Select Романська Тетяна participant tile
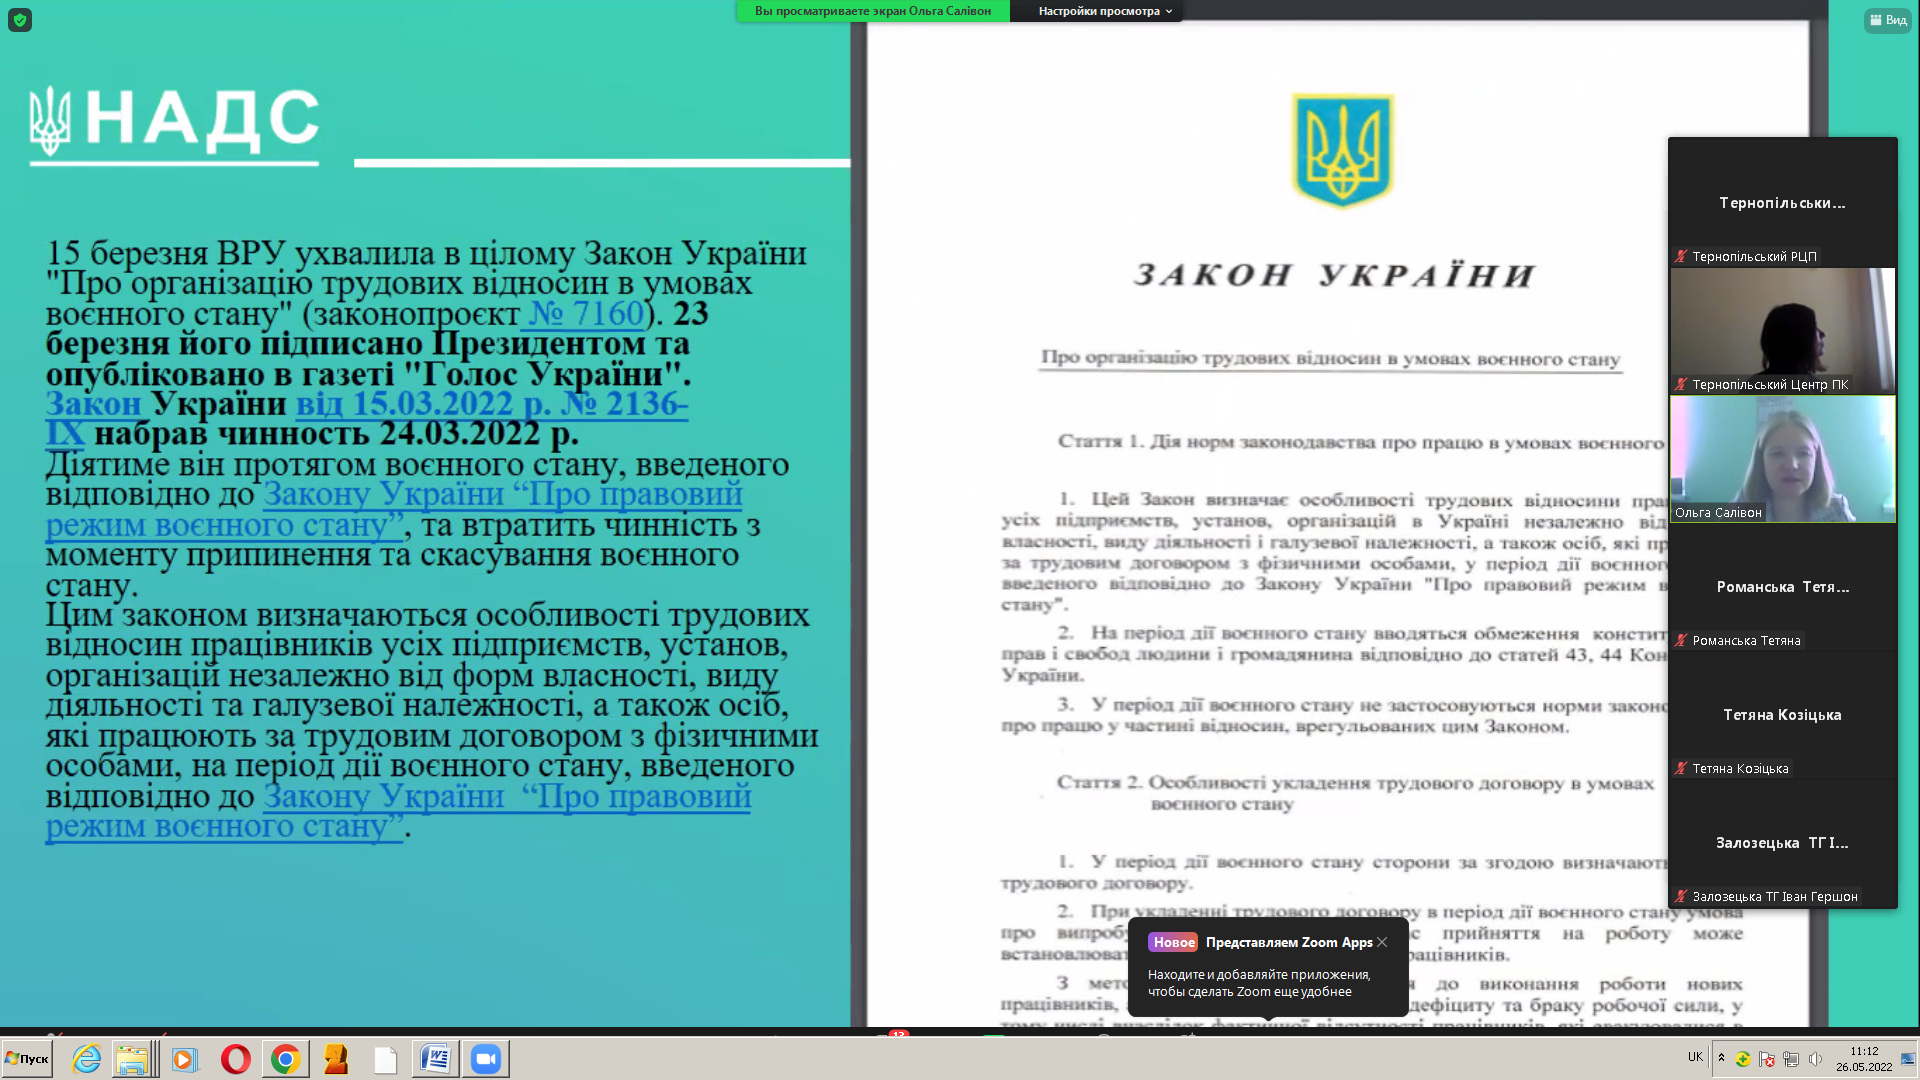Viewport: 1920px width, 1080px height. point(1782,587)
